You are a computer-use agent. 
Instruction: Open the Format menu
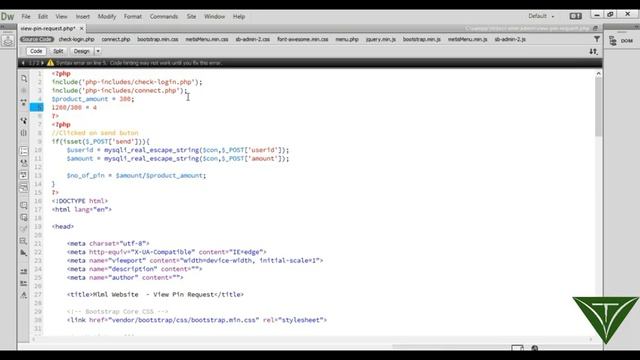coord(133,16)
